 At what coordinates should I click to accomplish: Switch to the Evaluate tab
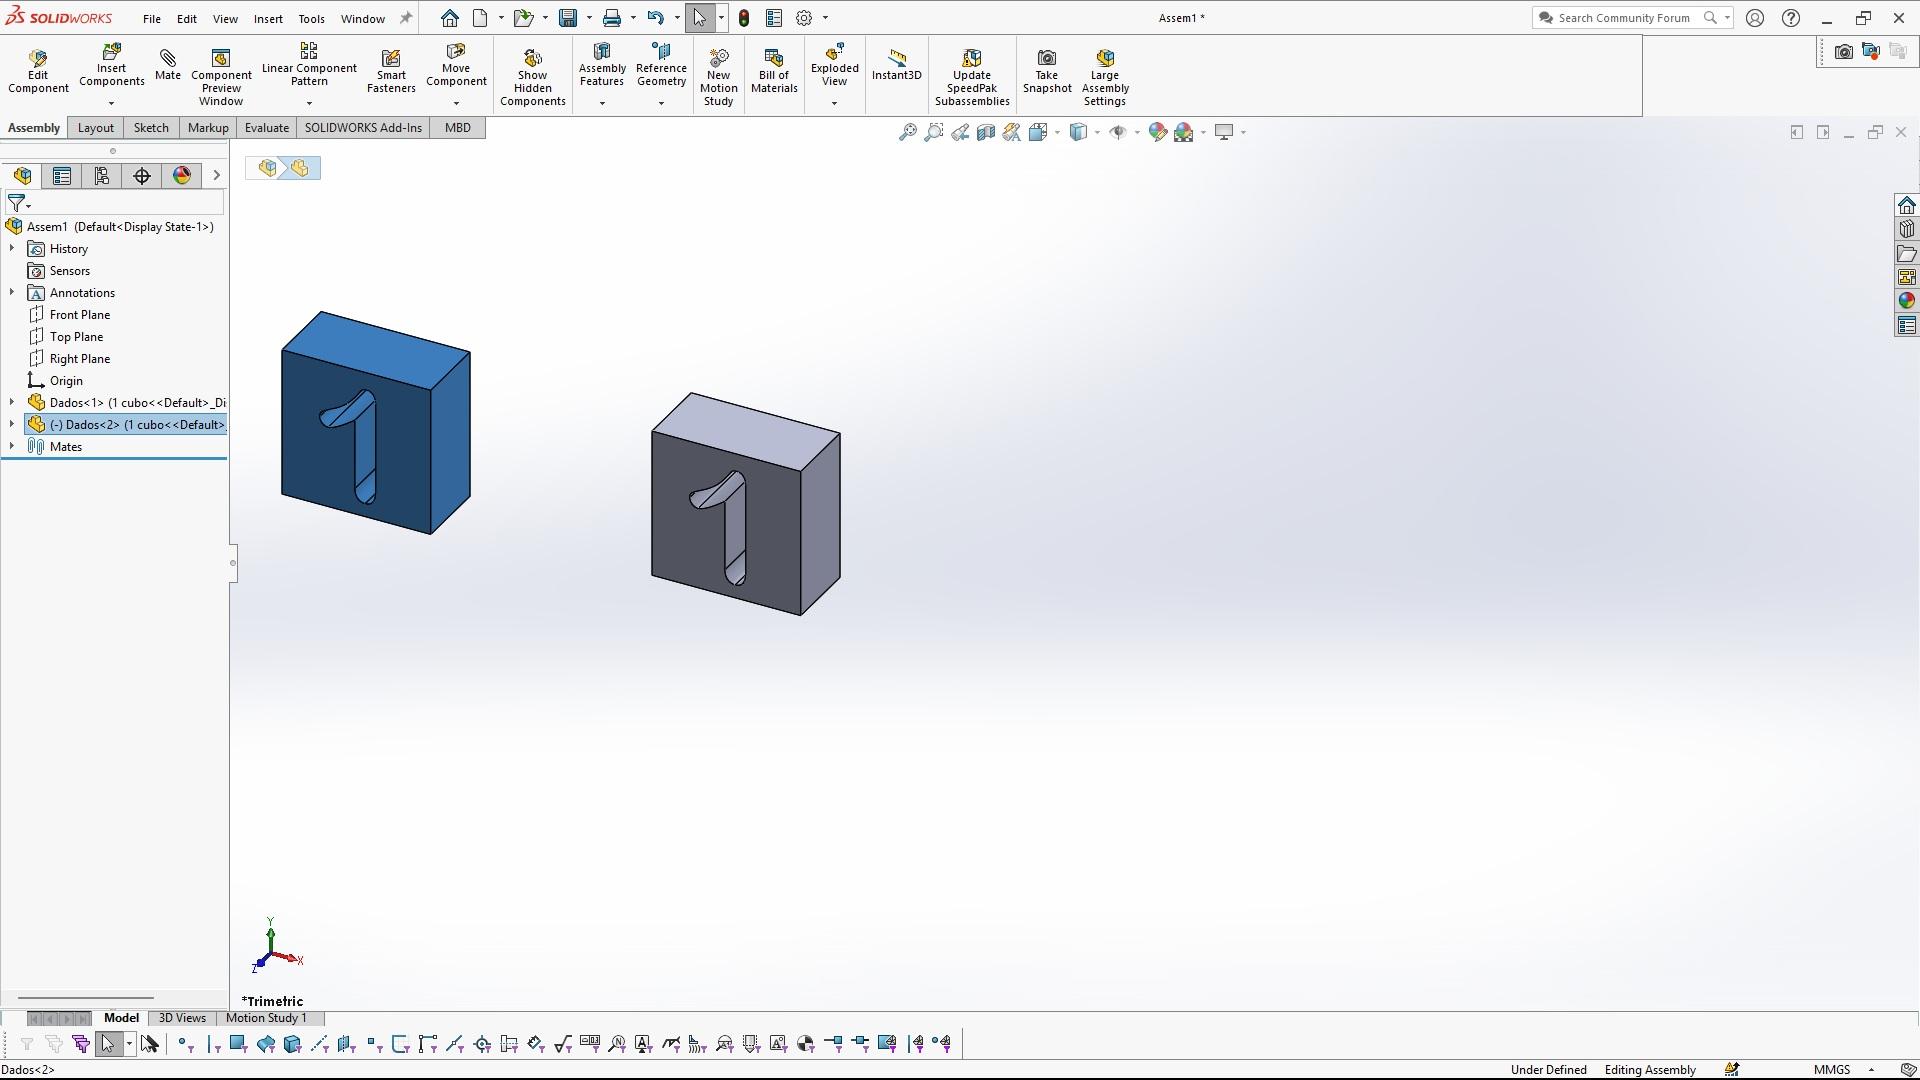point(267,128)
